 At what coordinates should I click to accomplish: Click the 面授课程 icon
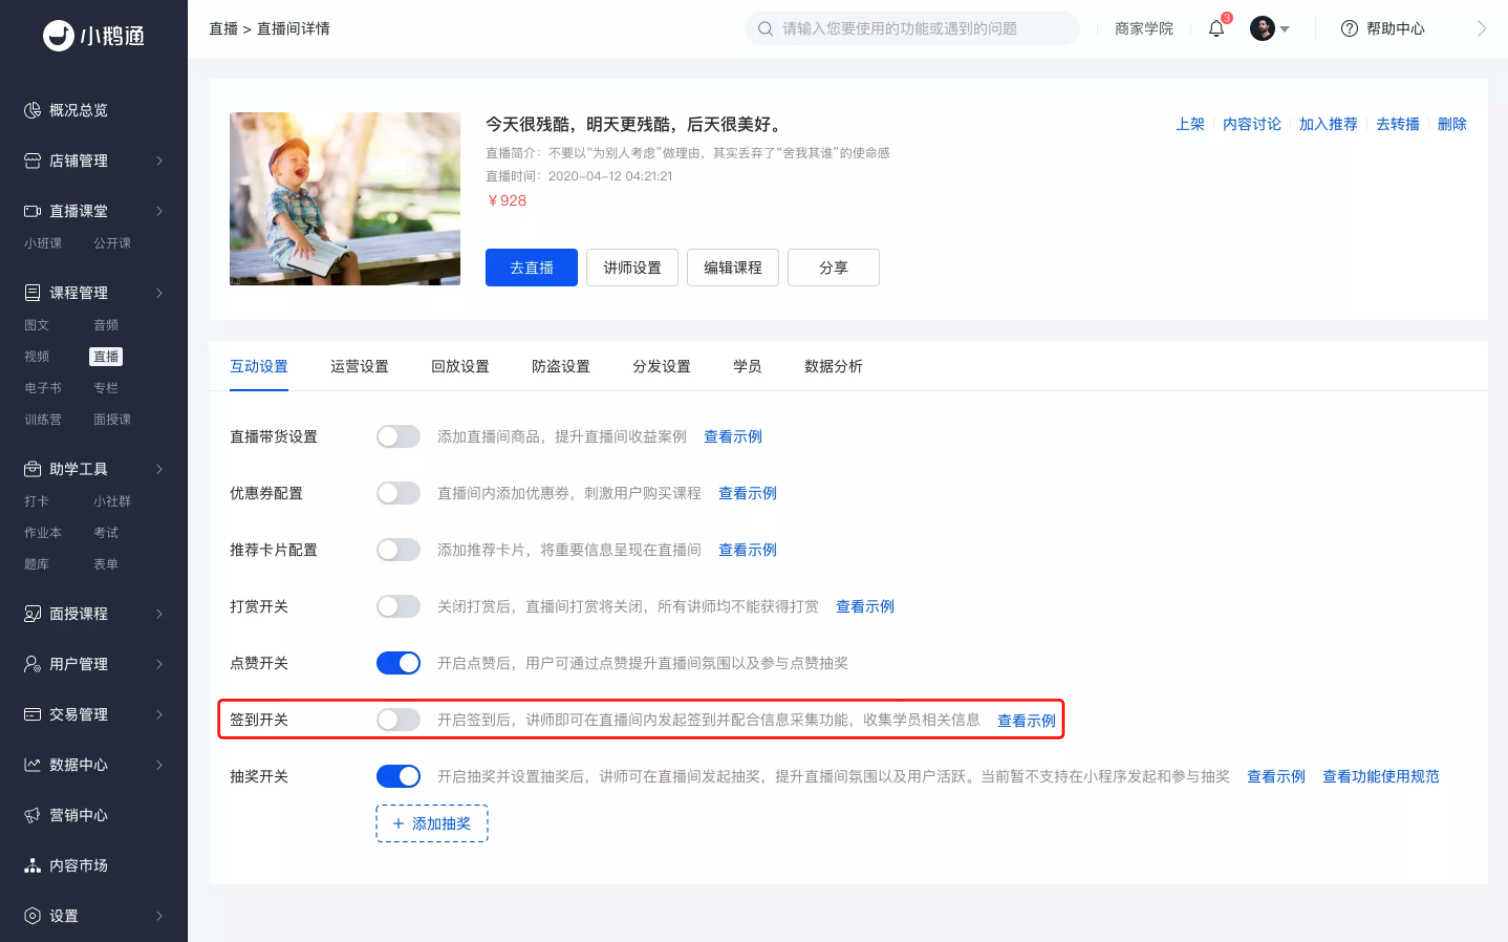pyautogui.click(x=32, y=614)
